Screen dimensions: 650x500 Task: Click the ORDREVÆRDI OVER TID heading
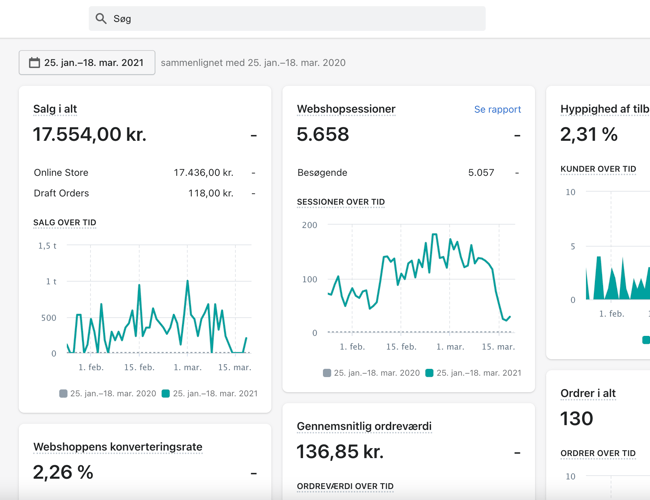[345, 486]
